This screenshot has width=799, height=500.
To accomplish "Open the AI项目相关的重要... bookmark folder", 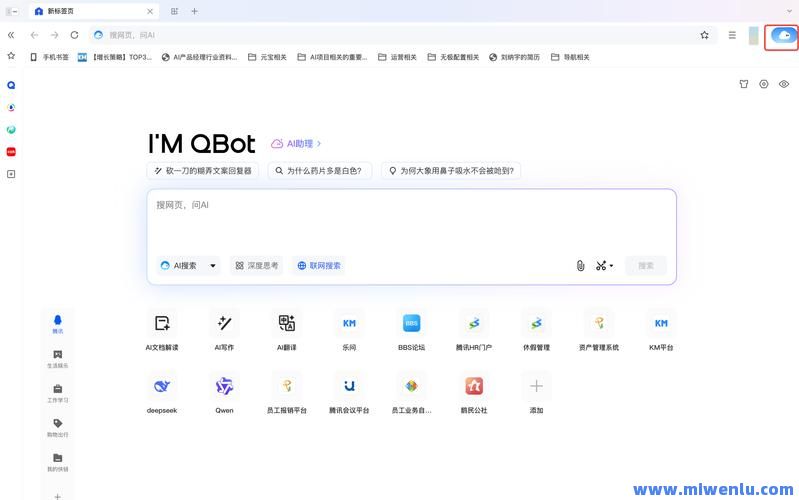I will click(x=332, y=57).
